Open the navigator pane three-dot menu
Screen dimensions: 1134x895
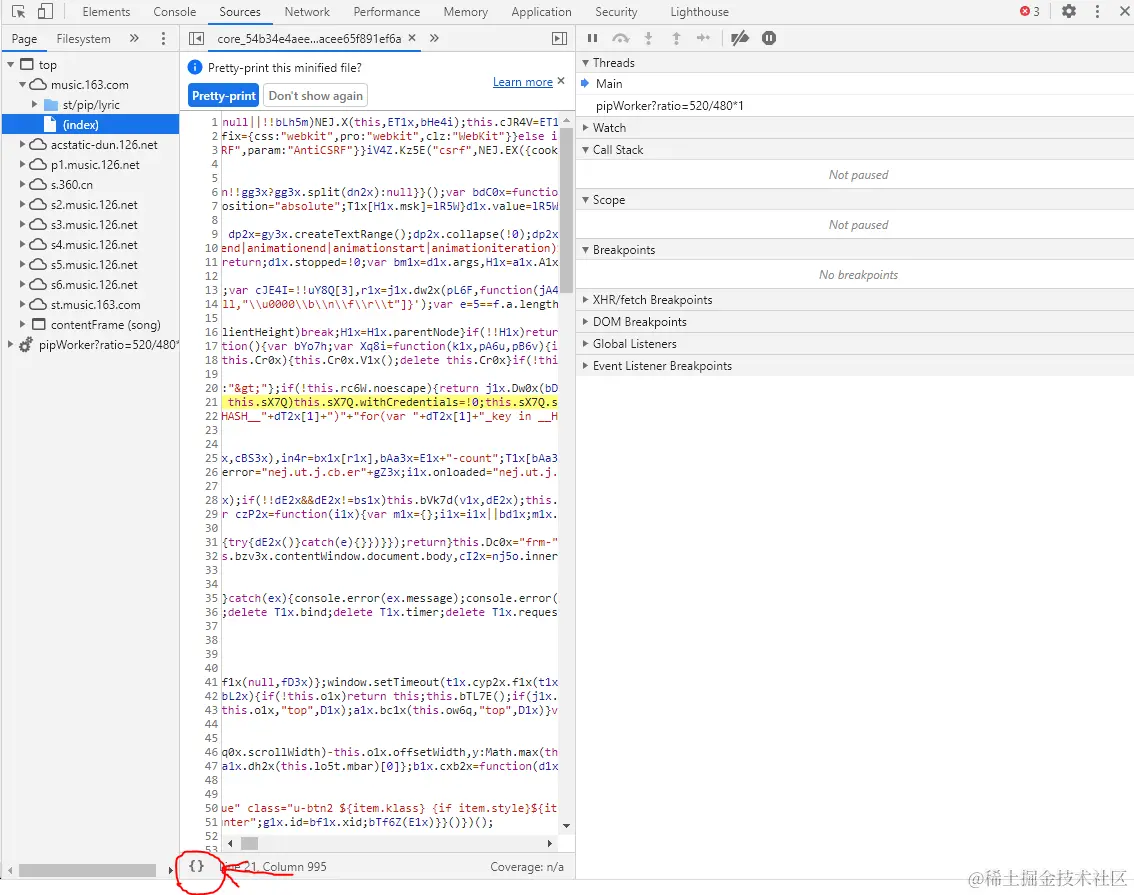coord(163,38)
